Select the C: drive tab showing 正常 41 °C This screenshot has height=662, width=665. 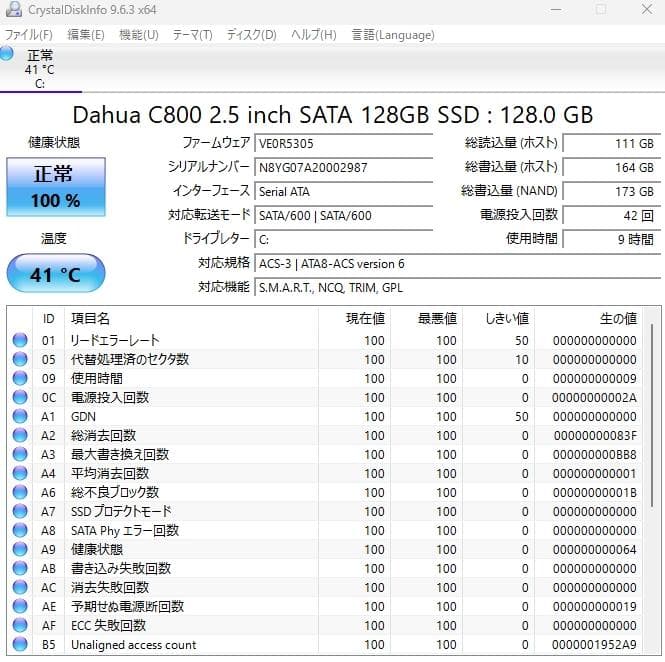tap(41, 69)
